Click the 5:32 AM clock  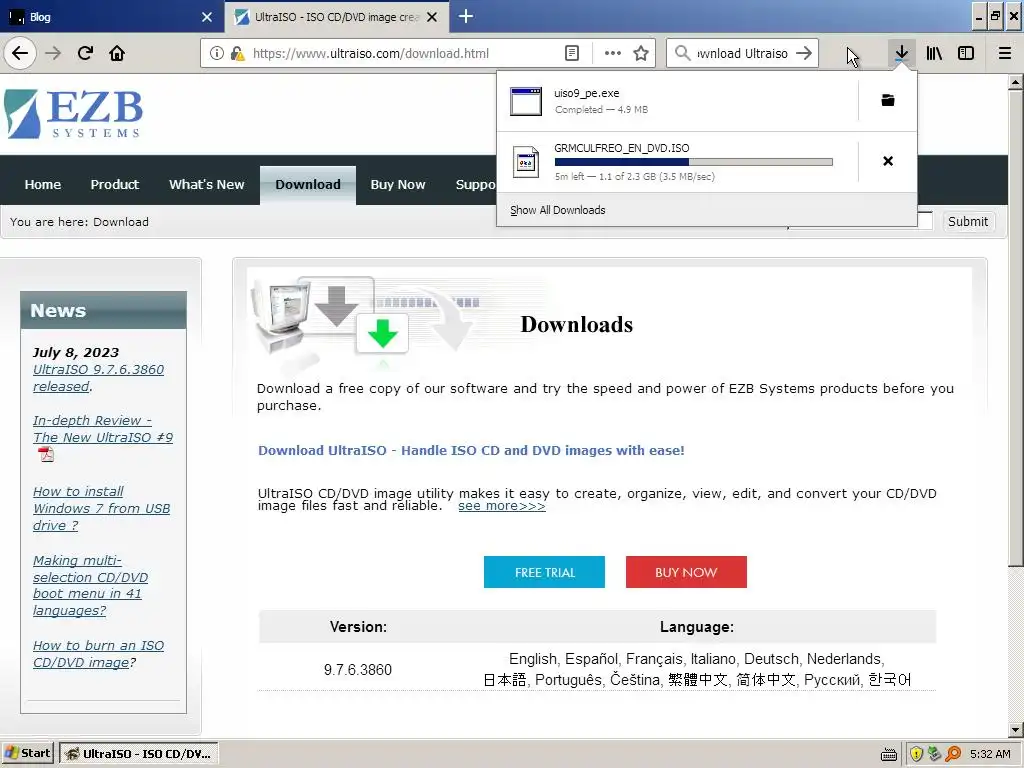pyautogui.click(x=990, y=754)
